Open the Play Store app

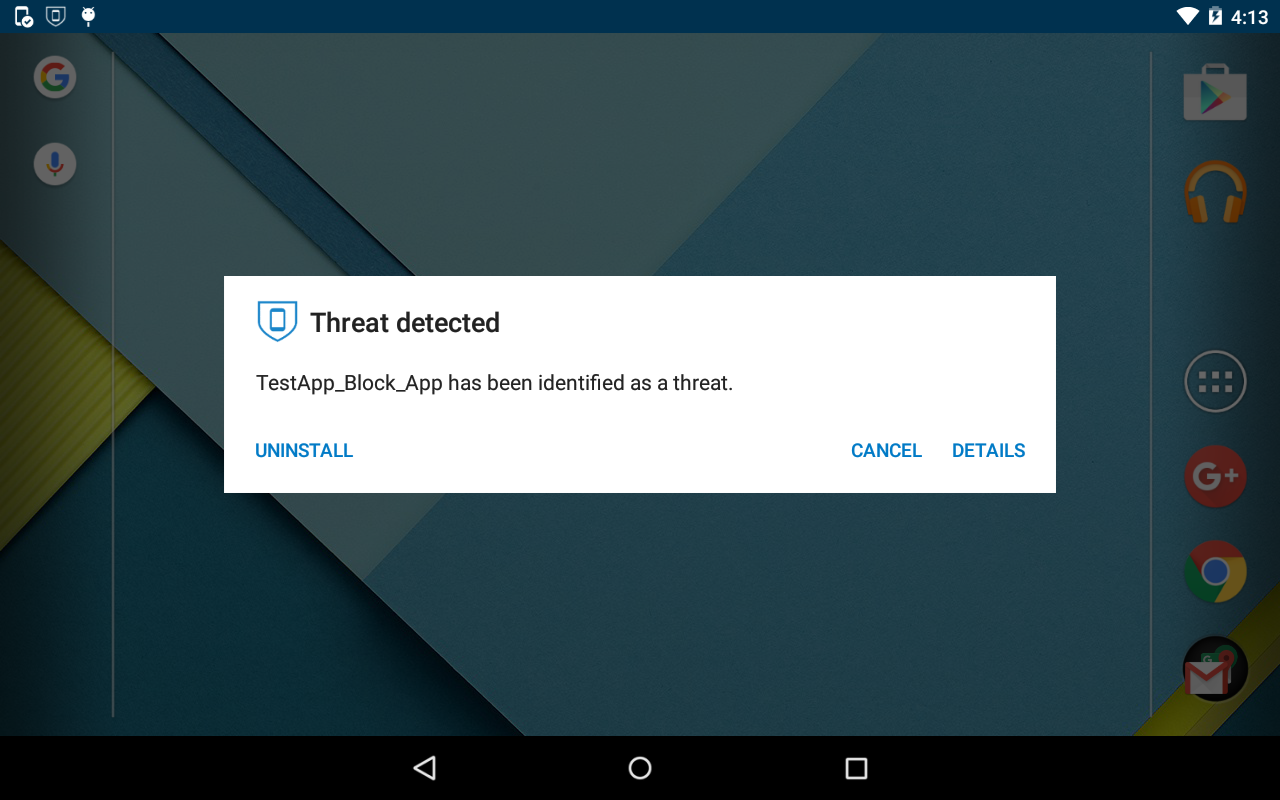1214,91
